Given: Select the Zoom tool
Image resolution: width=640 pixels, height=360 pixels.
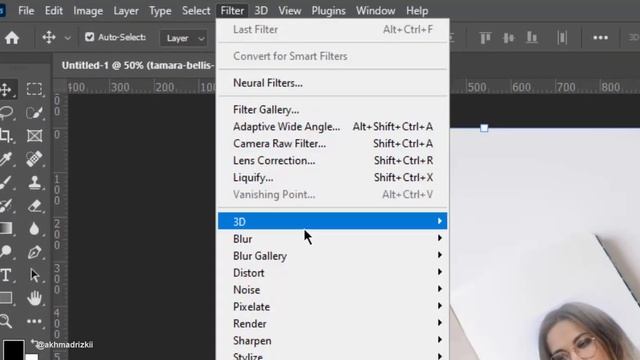Looking at the screenshot, I should (x=6, y=321).
